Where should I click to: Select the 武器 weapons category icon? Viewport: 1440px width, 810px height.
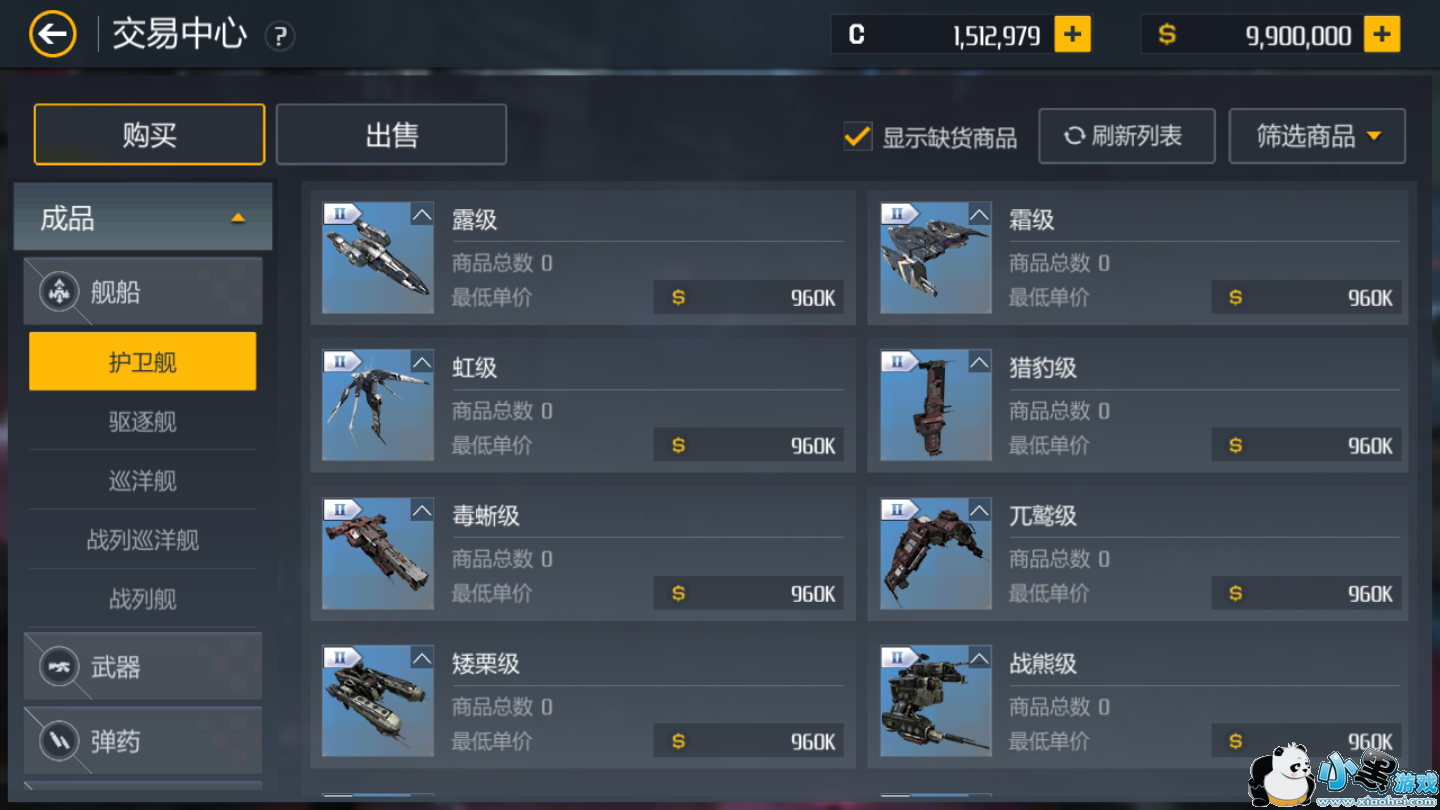click(60, 666)
